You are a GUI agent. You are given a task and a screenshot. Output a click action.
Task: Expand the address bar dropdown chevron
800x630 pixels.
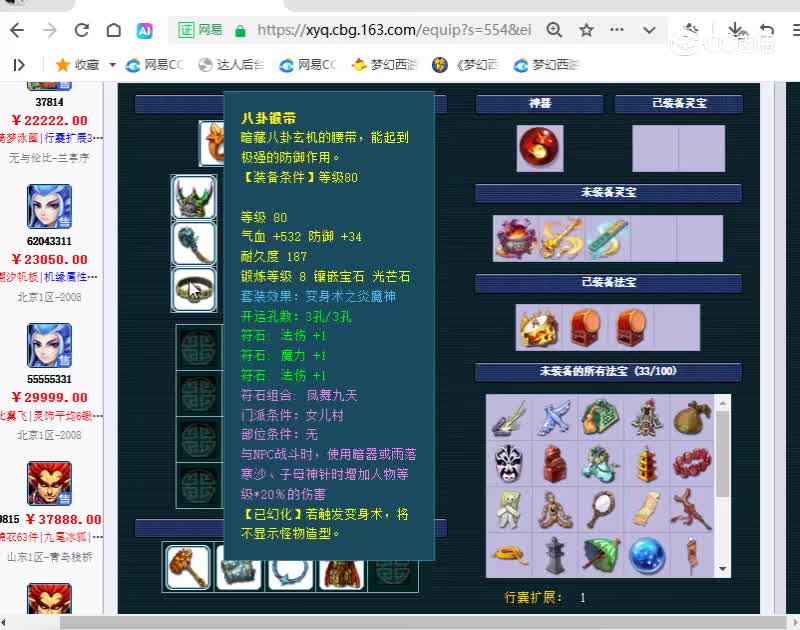tap(649, 30)
